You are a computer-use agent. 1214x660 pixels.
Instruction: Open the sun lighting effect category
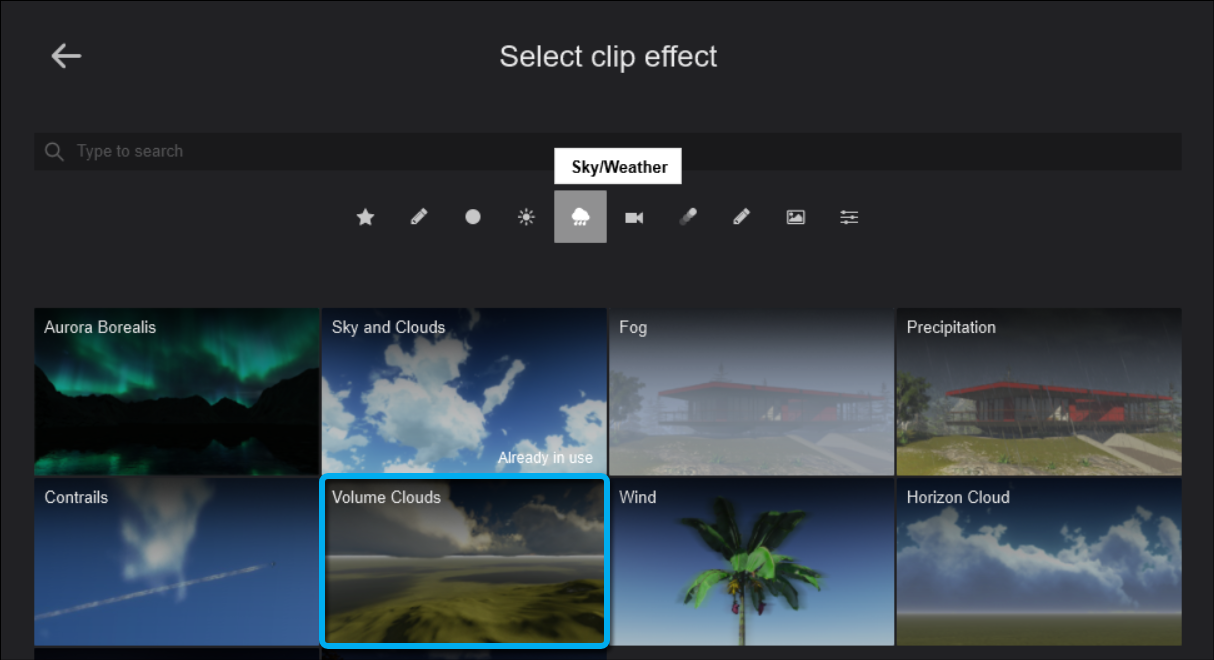tap(526, 217)
